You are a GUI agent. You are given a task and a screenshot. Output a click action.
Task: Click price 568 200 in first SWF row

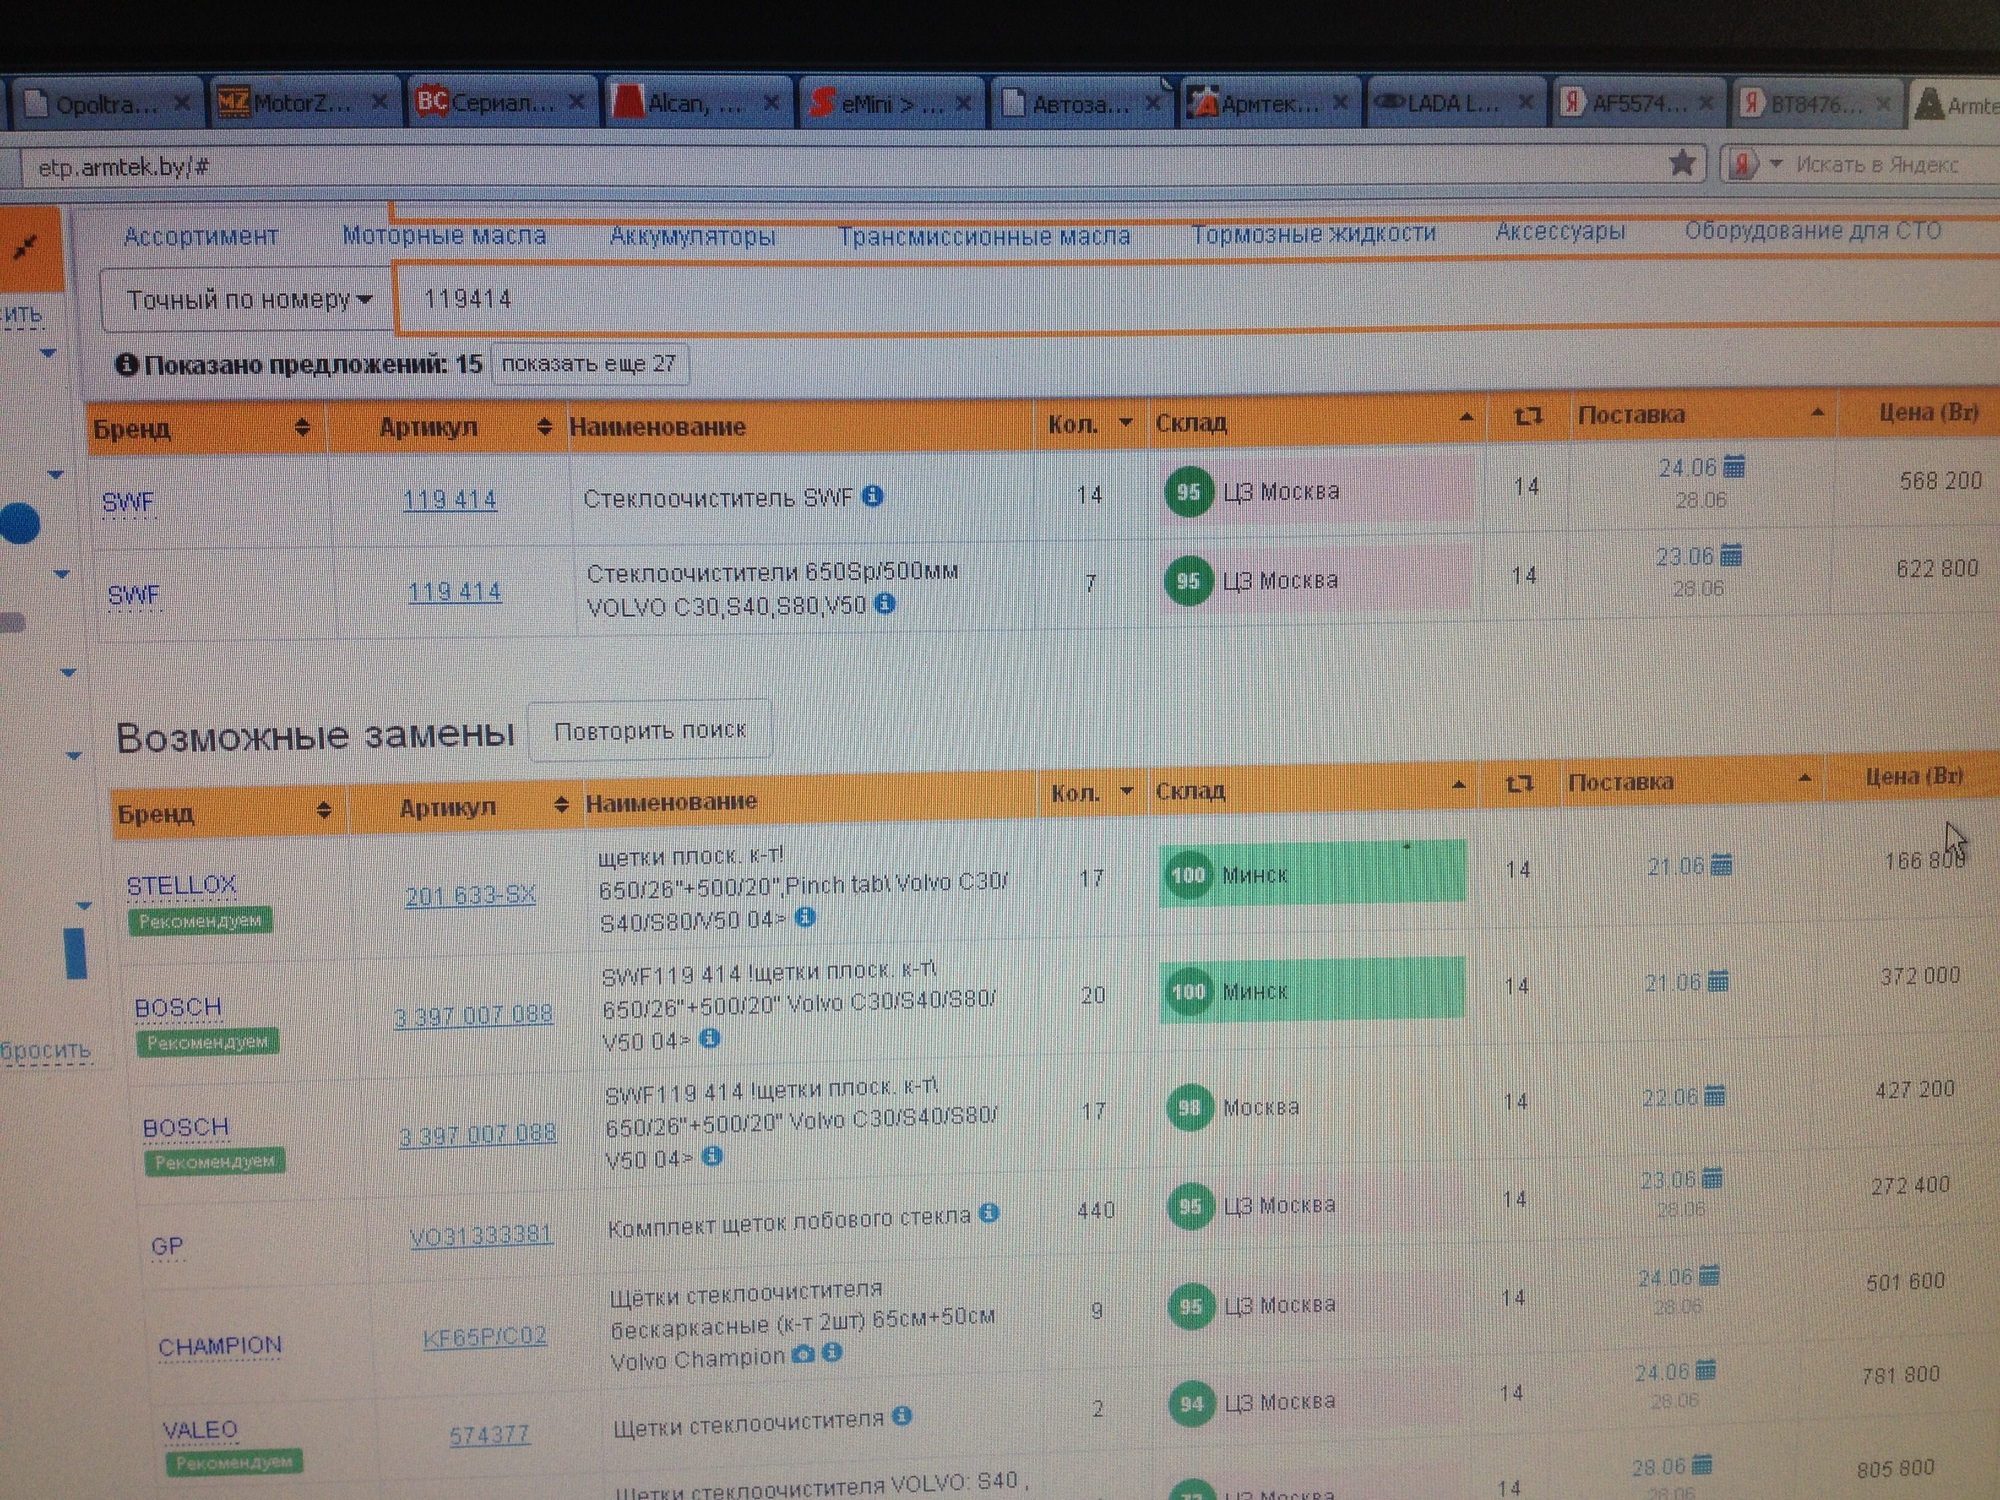(1940, 481)
